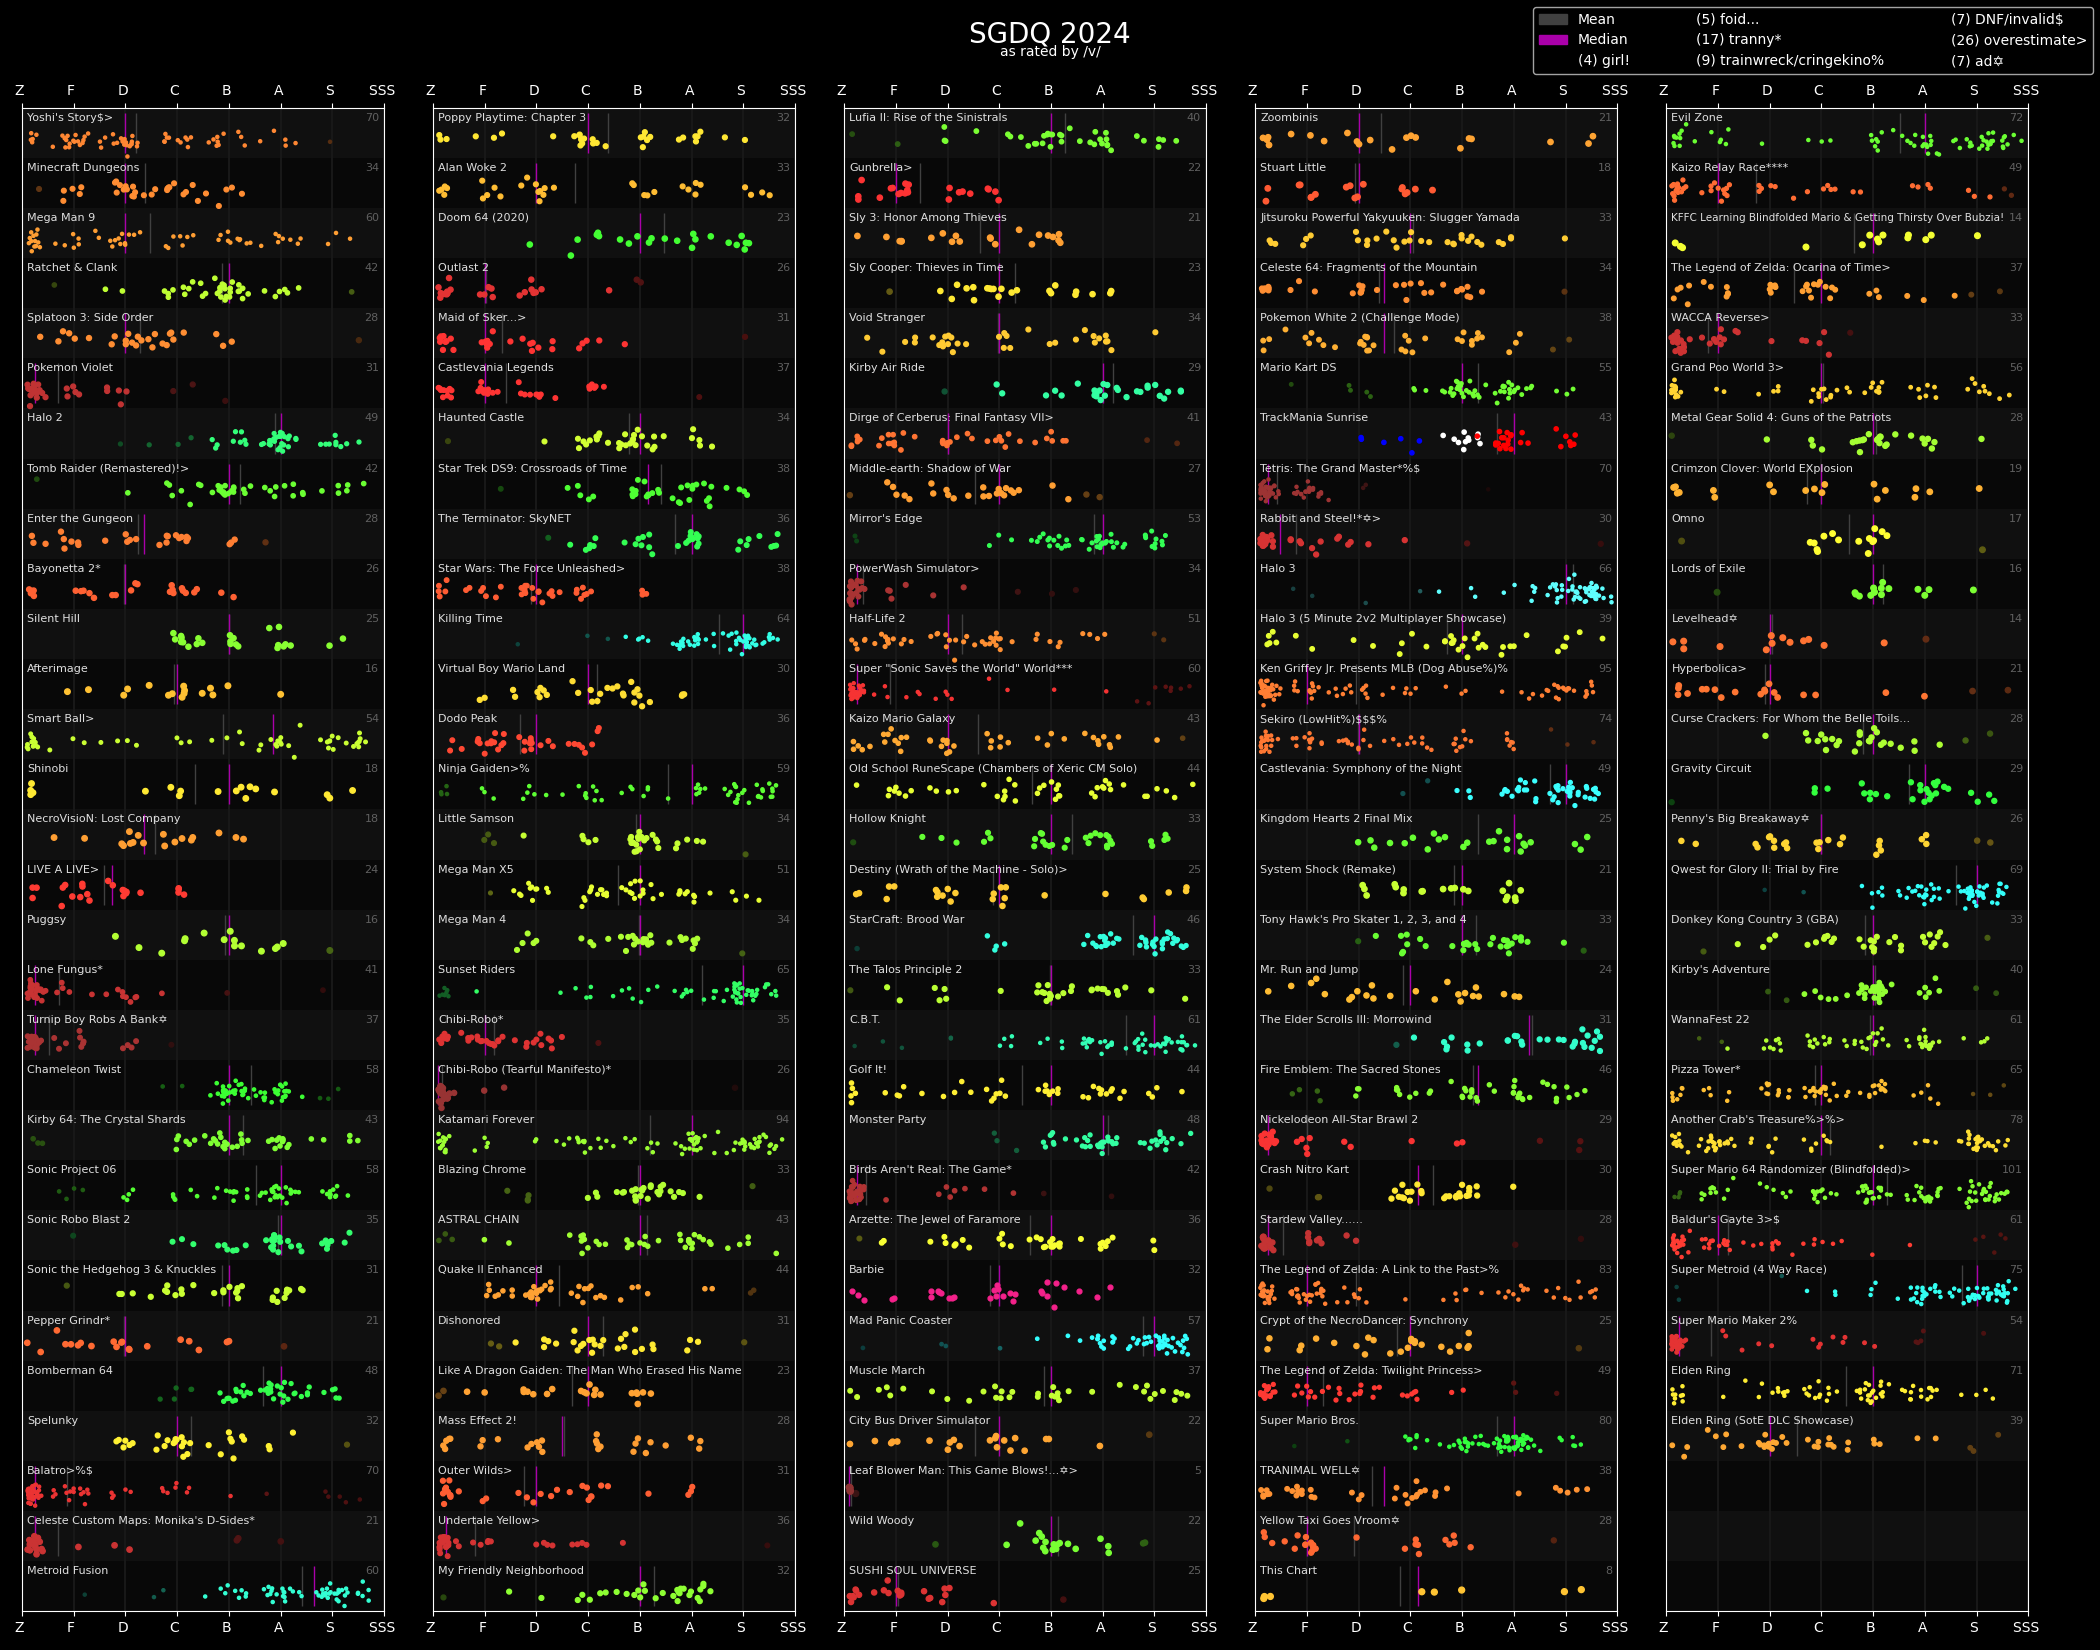Screen dimensions: 2100x1650
Task: Click the 'SGDQ 2024' chart title
Action: [x=1049, y=33]
